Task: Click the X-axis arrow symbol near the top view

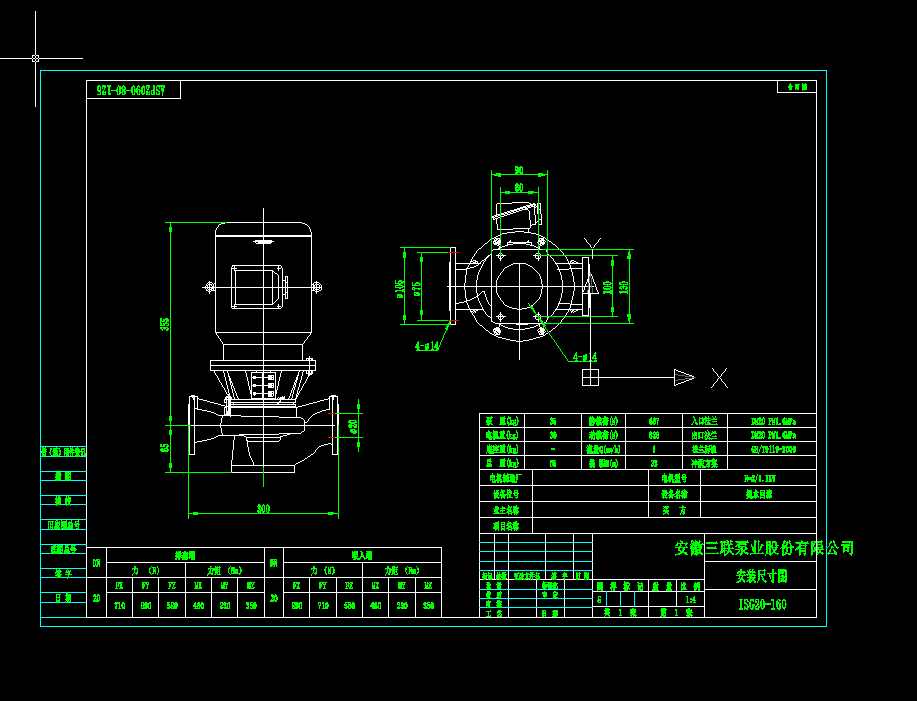Action: [685, 377]
